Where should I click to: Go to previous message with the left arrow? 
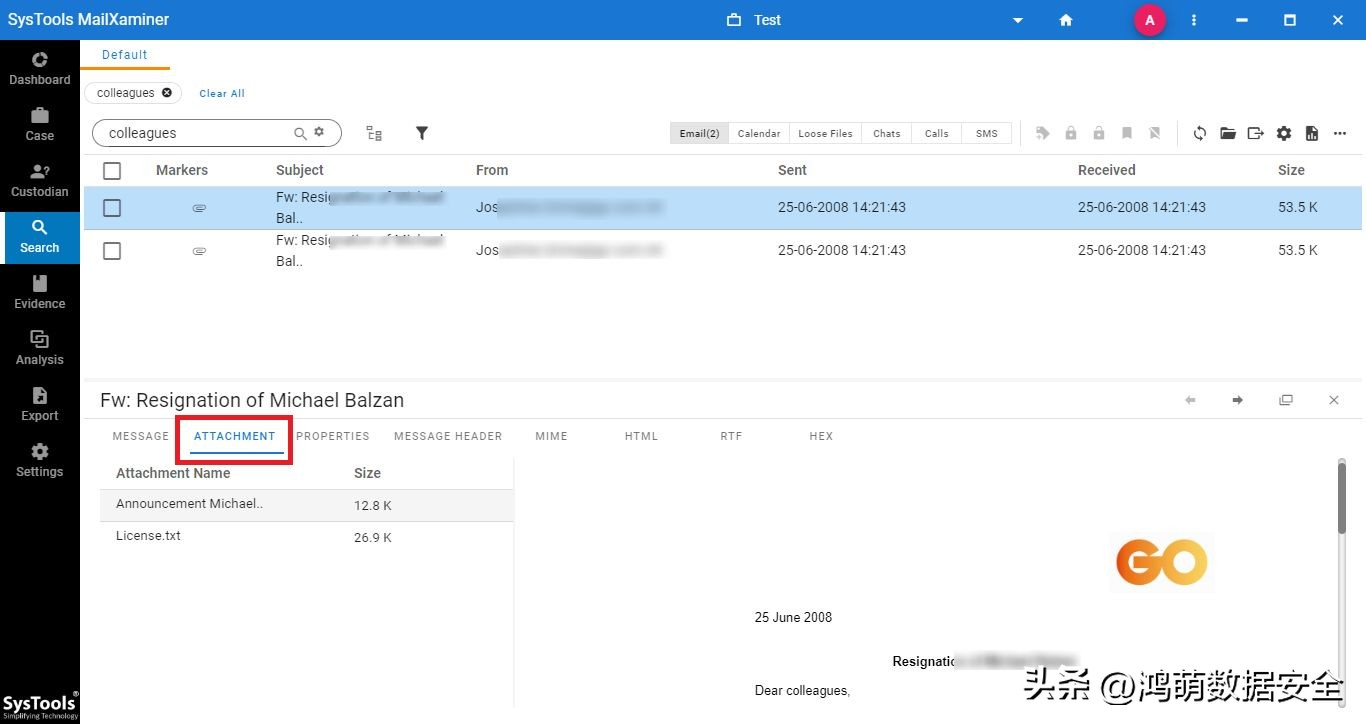coord(1190,400)
